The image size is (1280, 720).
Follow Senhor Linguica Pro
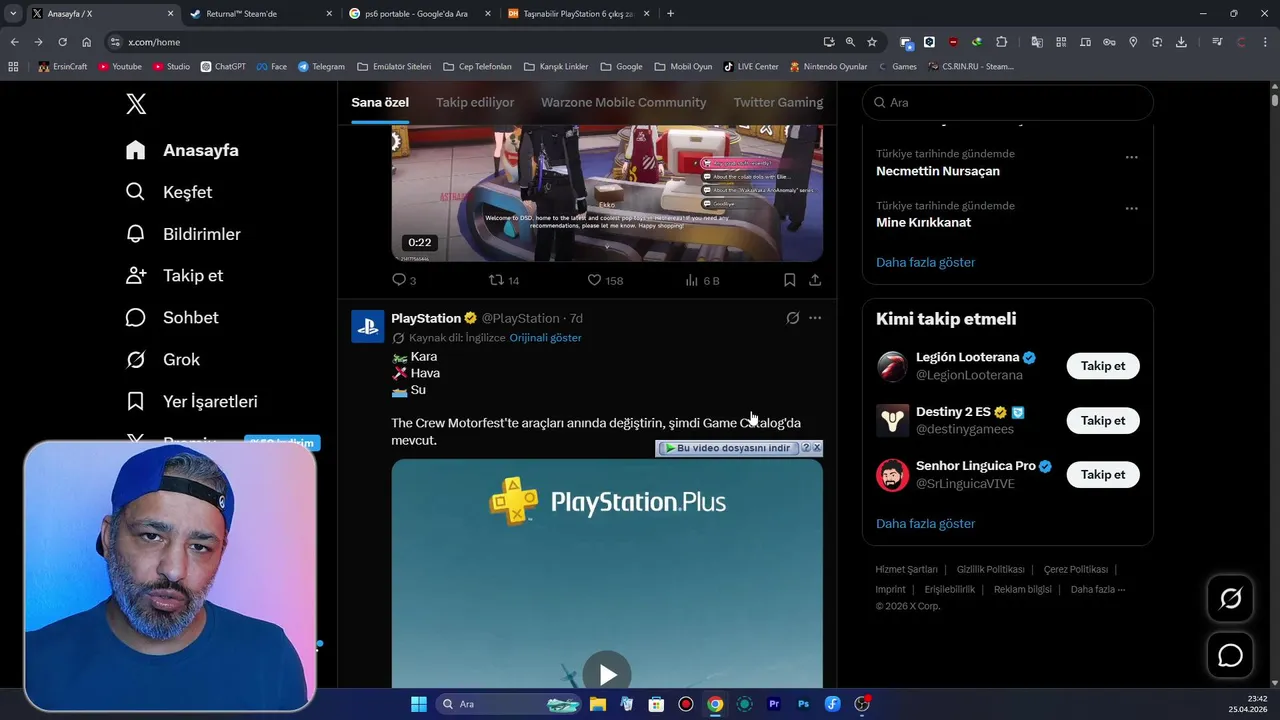click(1103, 474)
